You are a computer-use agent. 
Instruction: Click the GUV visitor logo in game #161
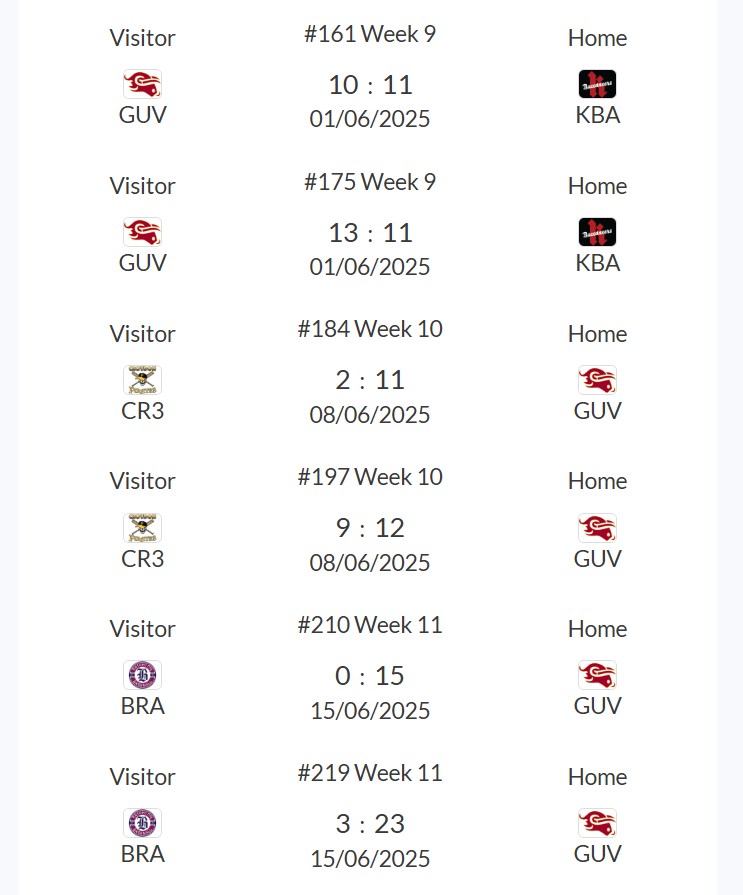click(142, 84)
